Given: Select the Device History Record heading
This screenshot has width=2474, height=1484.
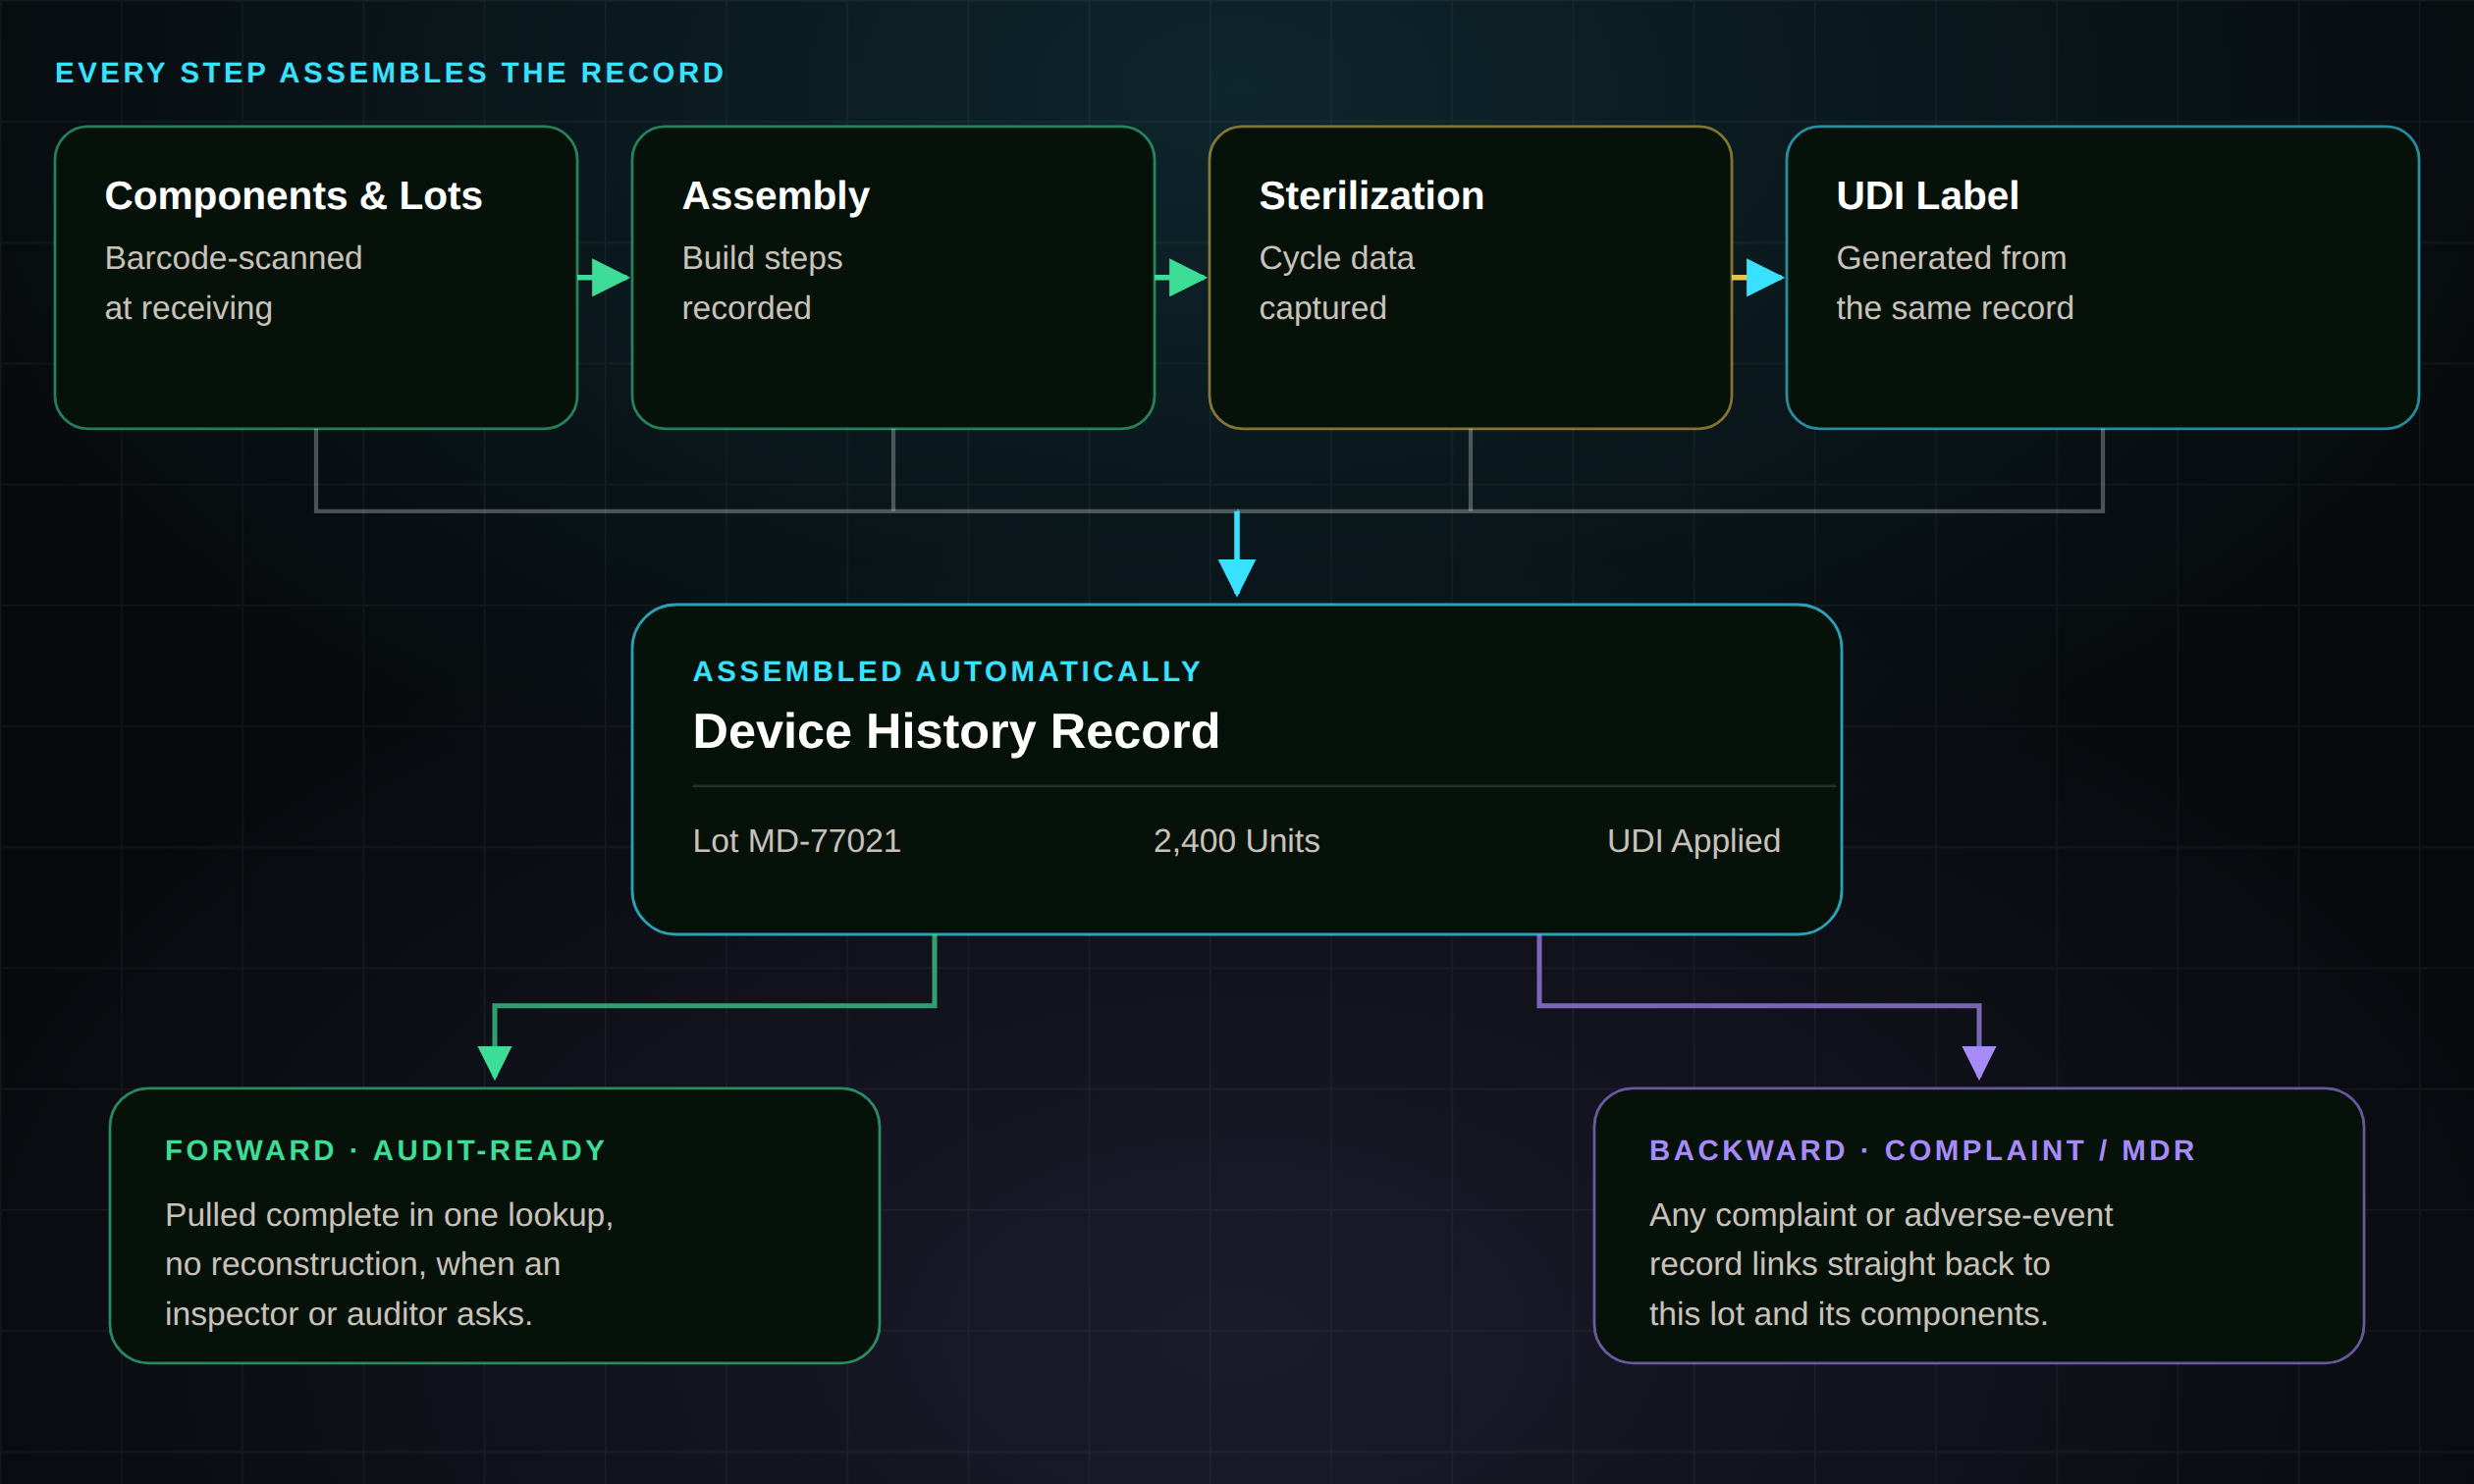Looking at the screenshot, I should pos(956,731).
